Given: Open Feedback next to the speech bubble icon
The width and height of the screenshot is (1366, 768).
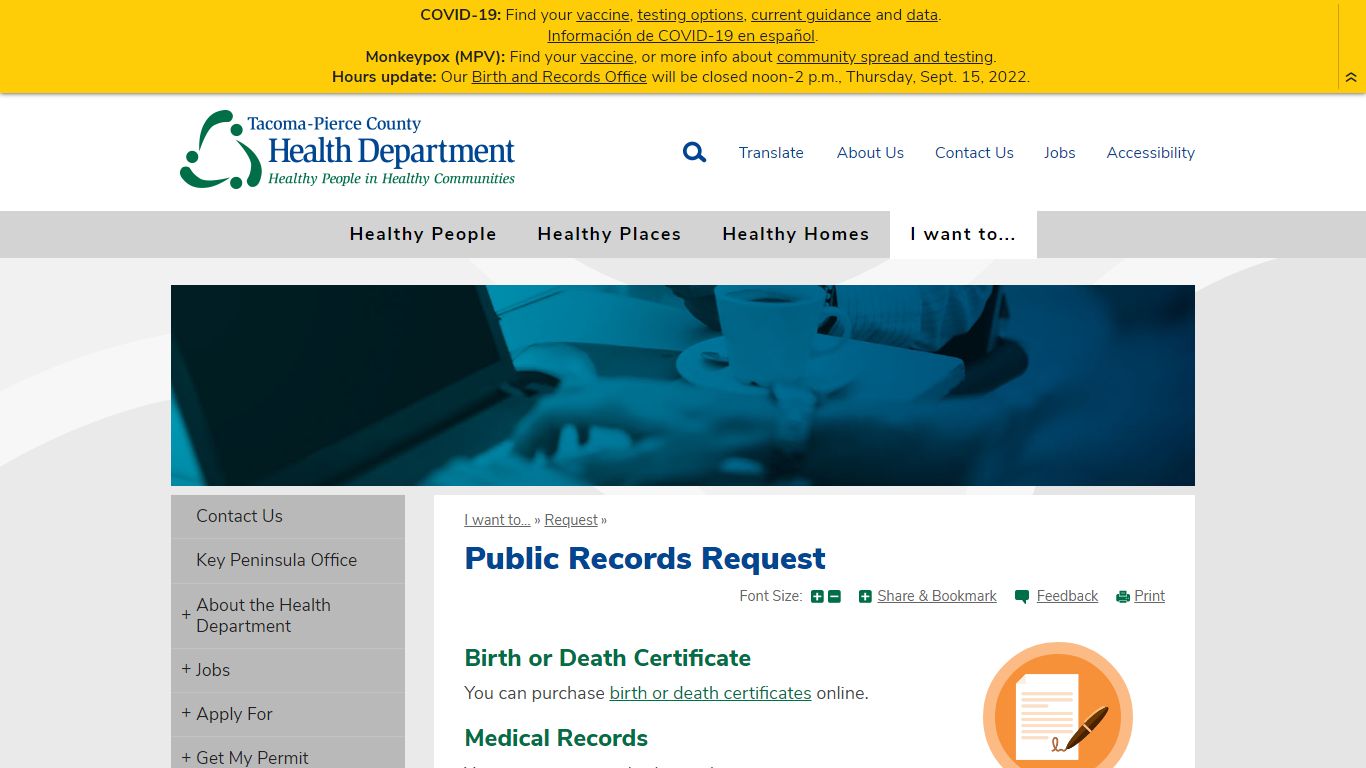Looking at the screenshot, I should (x=1067, y=596).
